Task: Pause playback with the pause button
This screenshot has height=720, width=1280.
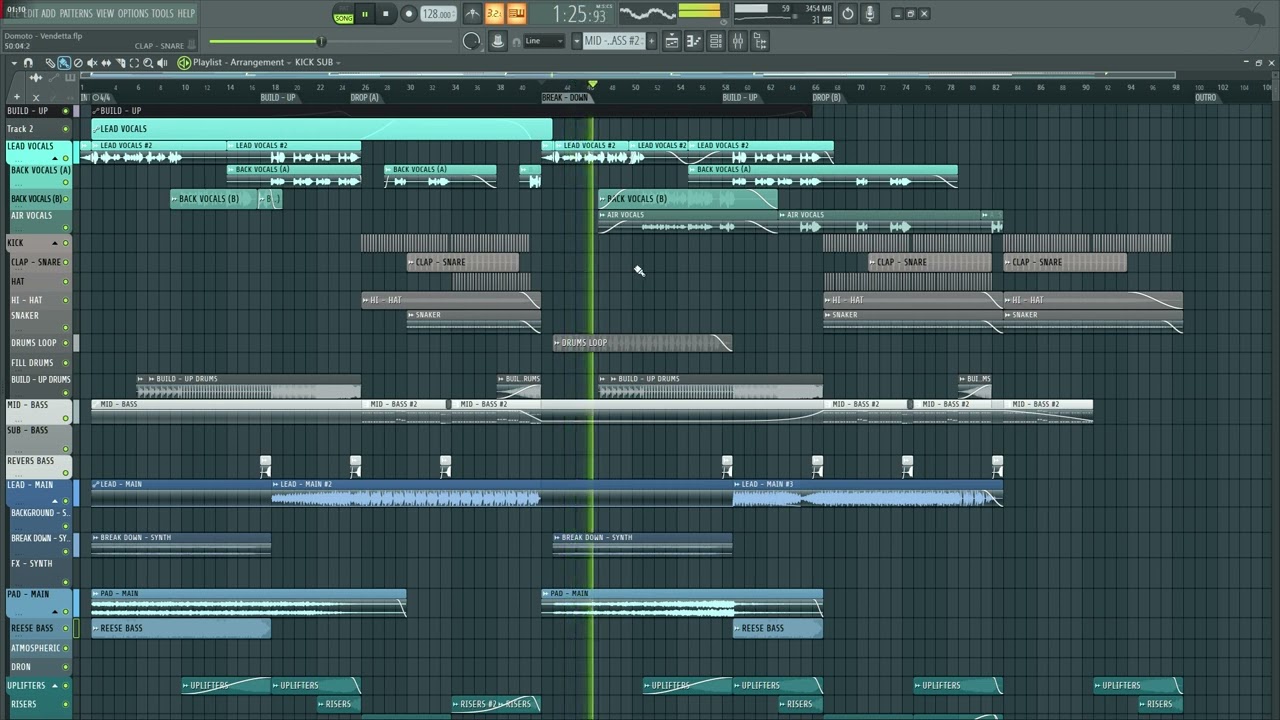Action: tap(365, 14)
